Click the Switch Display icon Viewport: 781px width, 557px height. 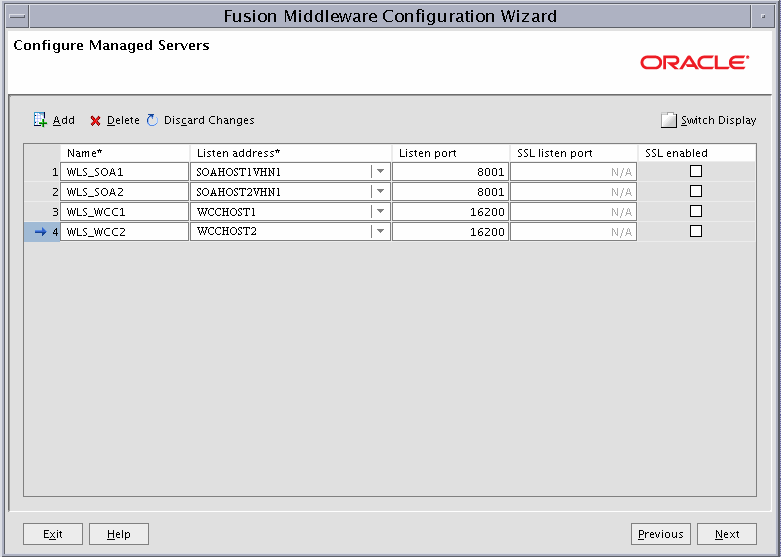tap(668, 120)
